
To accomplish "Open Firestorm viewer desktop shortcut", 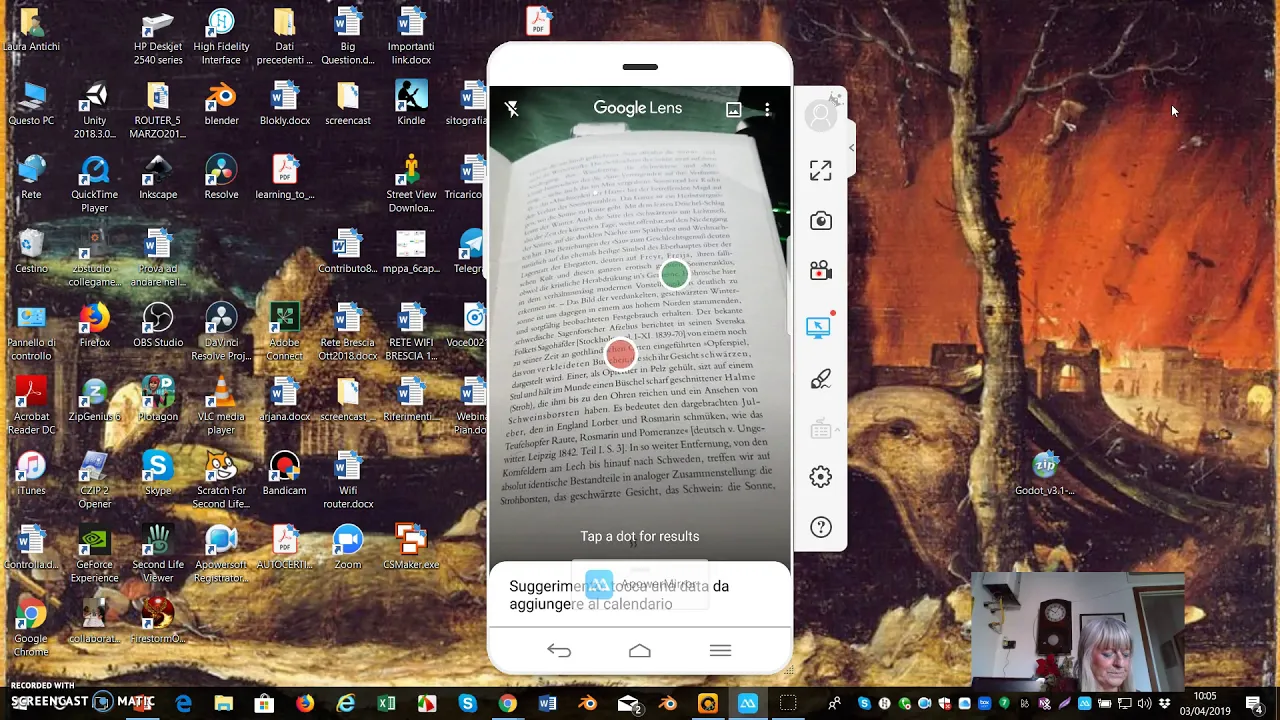I will click(158, 622).
